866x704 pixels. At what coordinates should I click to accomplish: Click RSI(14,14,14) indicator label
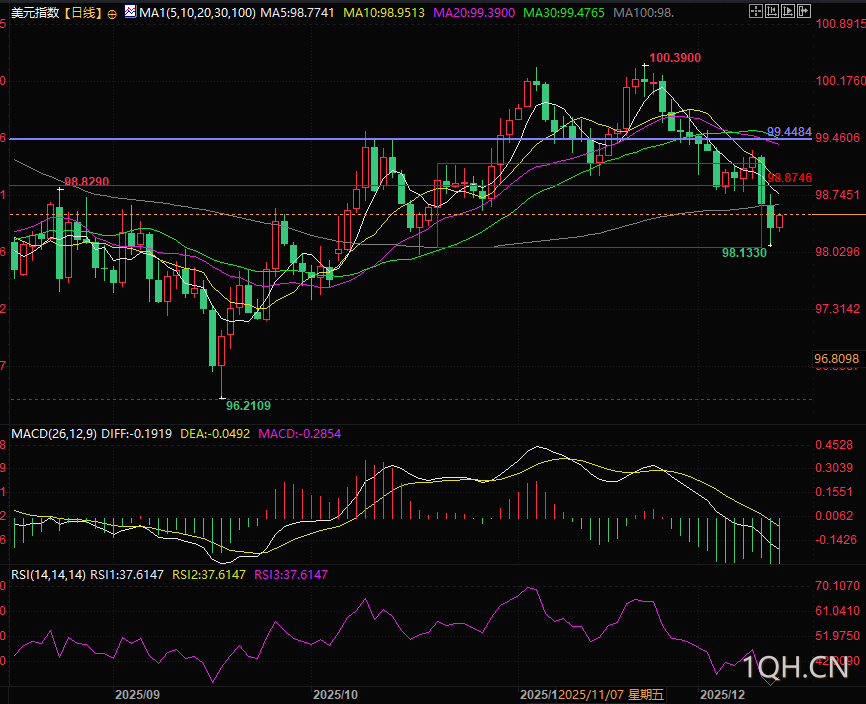click(48, 574)
